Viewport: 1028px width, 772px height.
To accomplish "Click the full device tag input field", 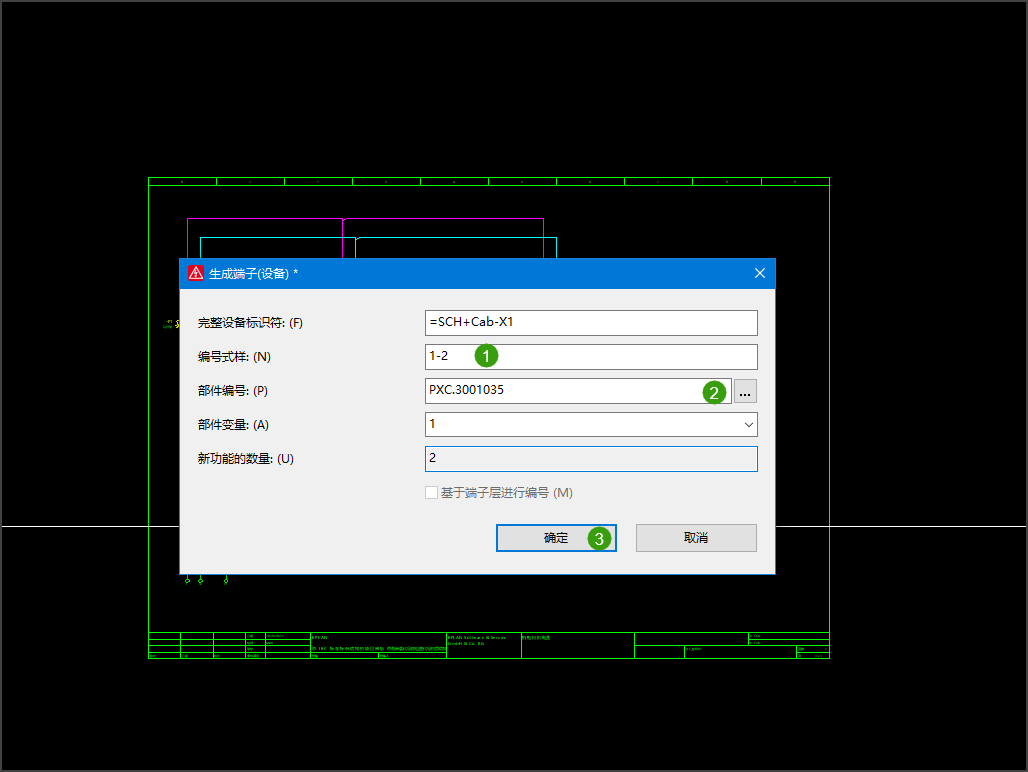I will 591,322.
